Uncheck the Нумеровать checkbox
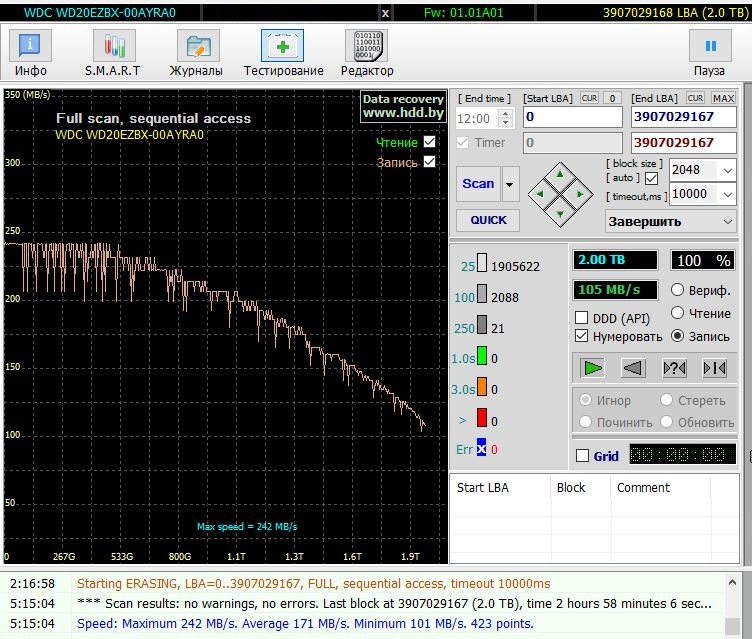 tap(582, 337)
